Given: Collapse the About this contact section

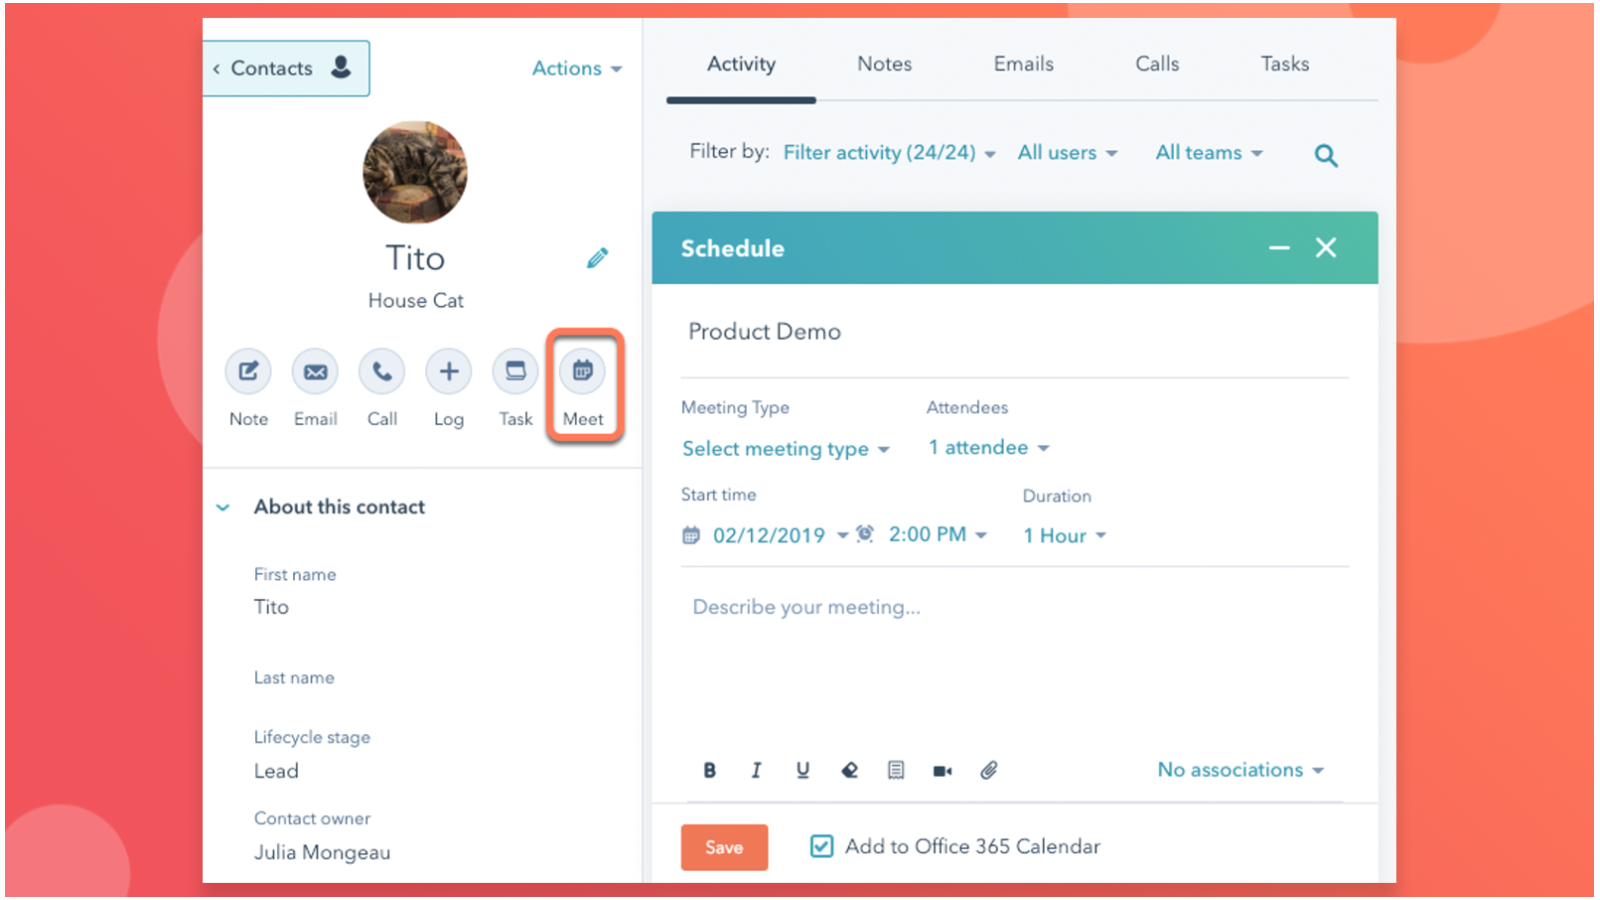Looking at the screenshot, I should click(x=223, y=507).
